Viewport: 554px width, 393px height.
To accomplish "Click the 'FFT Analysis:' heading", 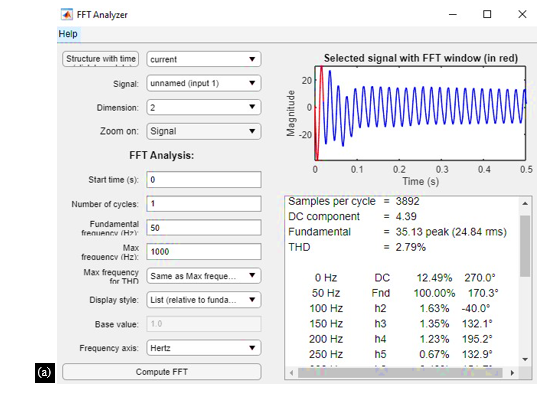I will [161, 156].
